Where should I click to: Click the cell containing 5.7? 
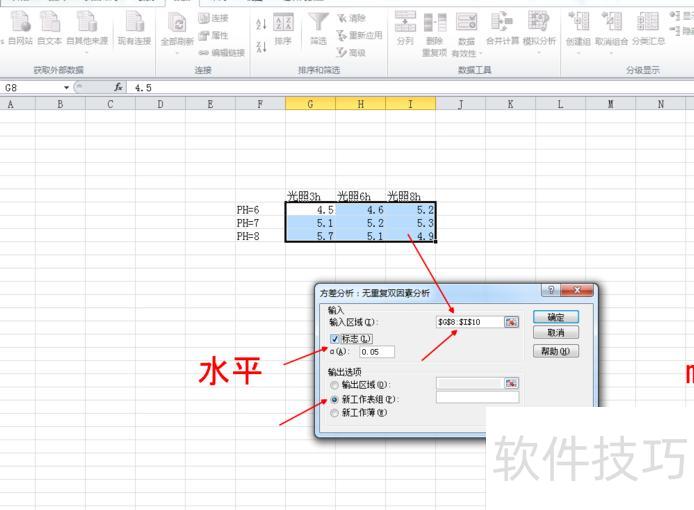(310, 236)
